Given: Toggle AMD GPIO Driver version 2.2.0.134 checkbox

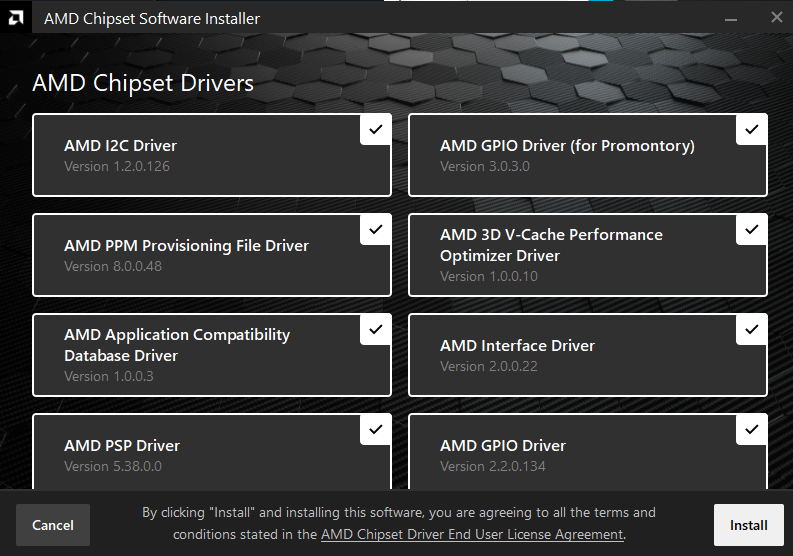Looking at the screenshot, I should 752,430.
